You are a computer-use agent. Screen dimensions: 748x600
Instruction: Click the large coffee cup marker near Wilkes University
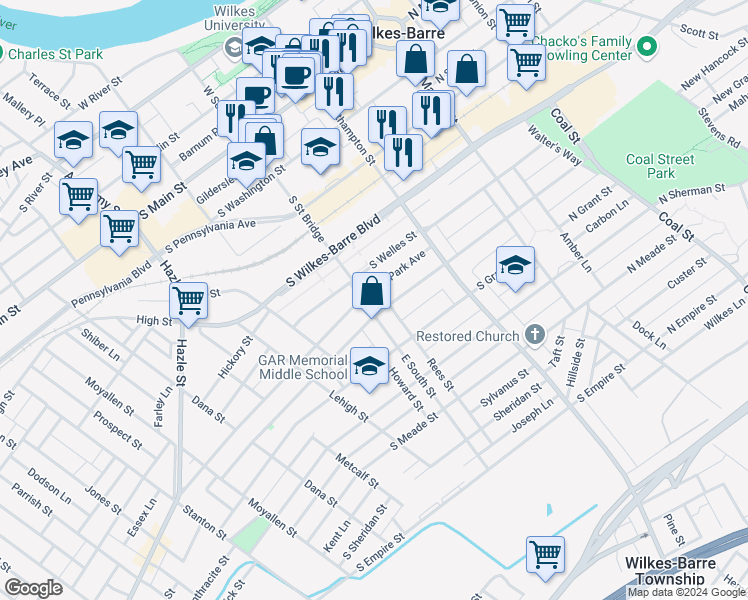coord(295,79)
